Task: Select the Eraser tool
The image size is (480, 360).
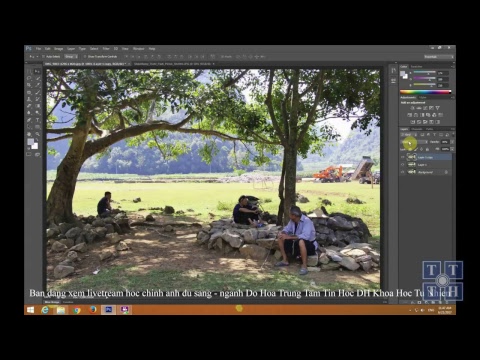Action: point(29,106)
